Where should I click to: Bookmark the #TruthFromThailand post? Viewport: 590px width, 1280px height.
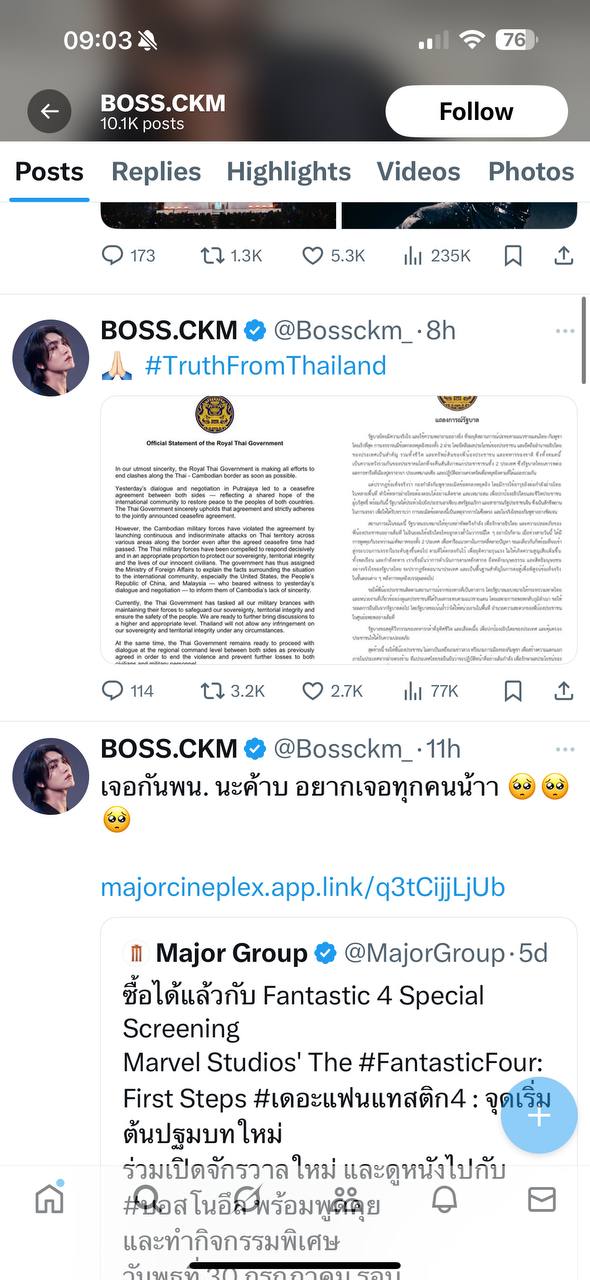coord(513,690)
